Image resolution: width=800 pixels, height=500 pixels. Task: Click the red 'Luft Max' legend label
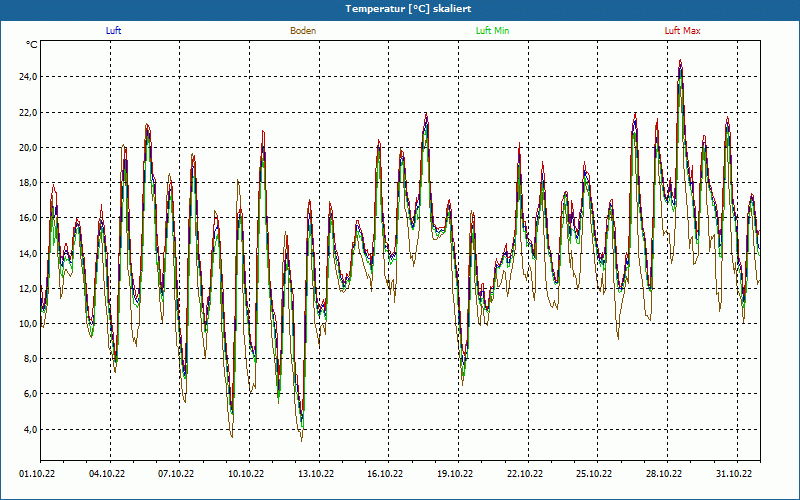click(x=682, y=31)
